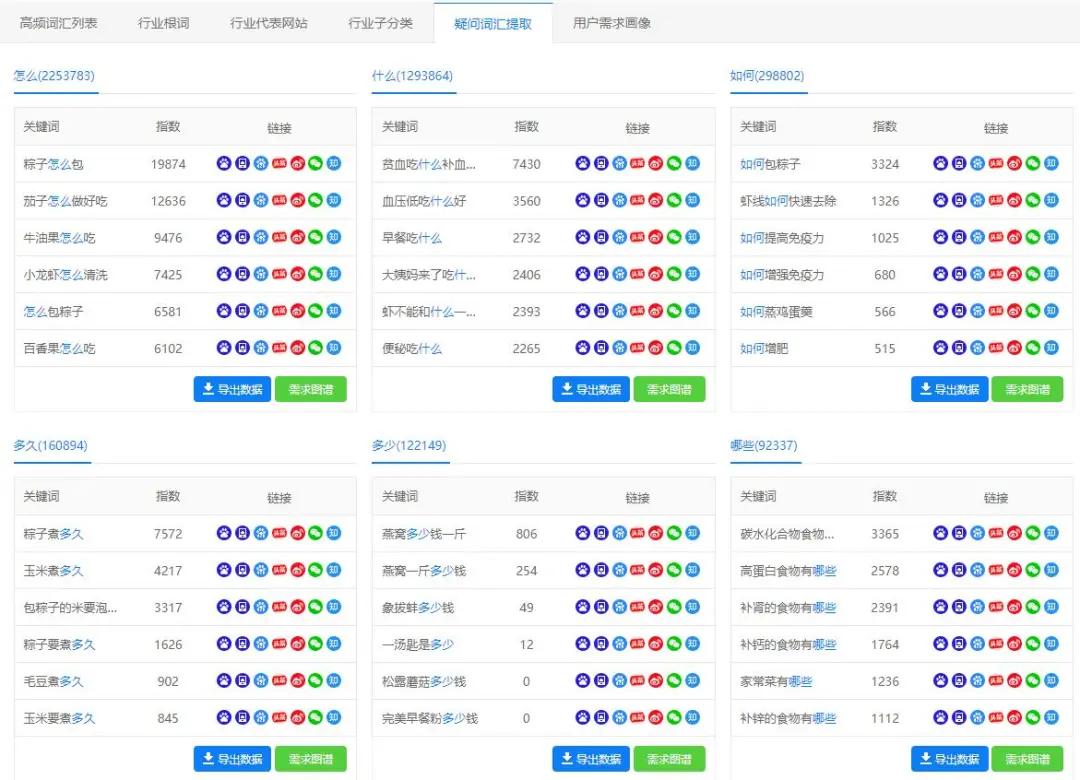Open WeChat search icon beside 粽子煮多久
The image size is (1080, 780).
click(x=314, y=533)
